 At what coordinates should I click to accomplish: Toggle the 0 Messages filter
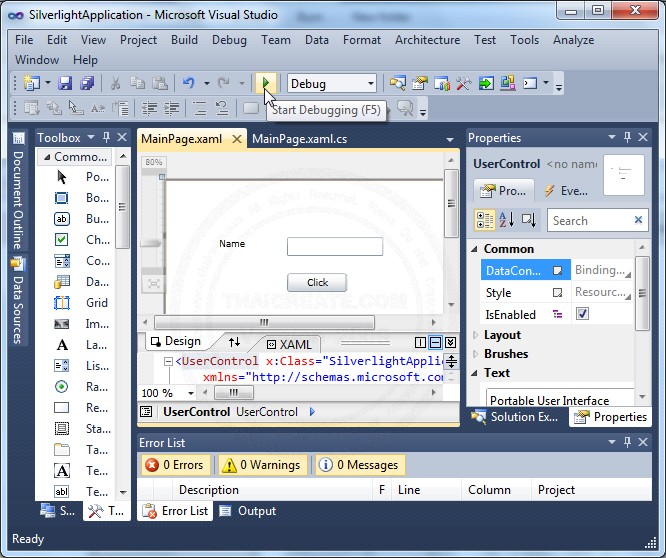pyautogui.click(x=360, y=465)
